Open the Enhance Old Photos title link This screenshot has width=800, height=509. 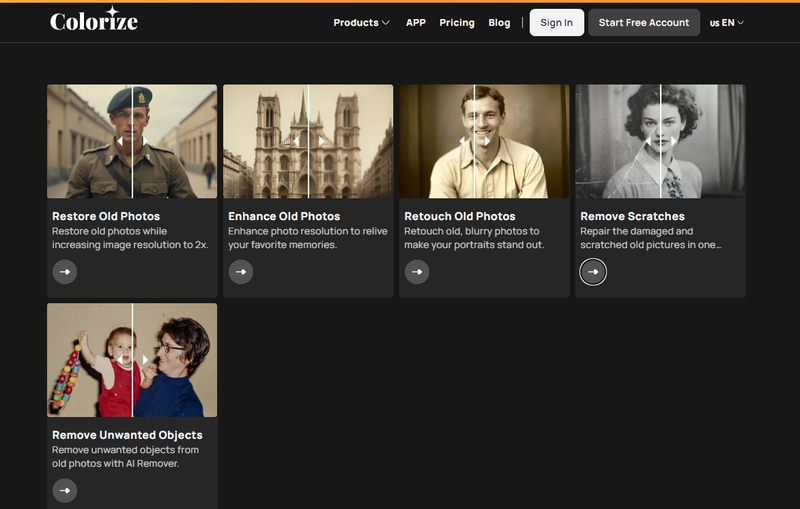(284, 216)
